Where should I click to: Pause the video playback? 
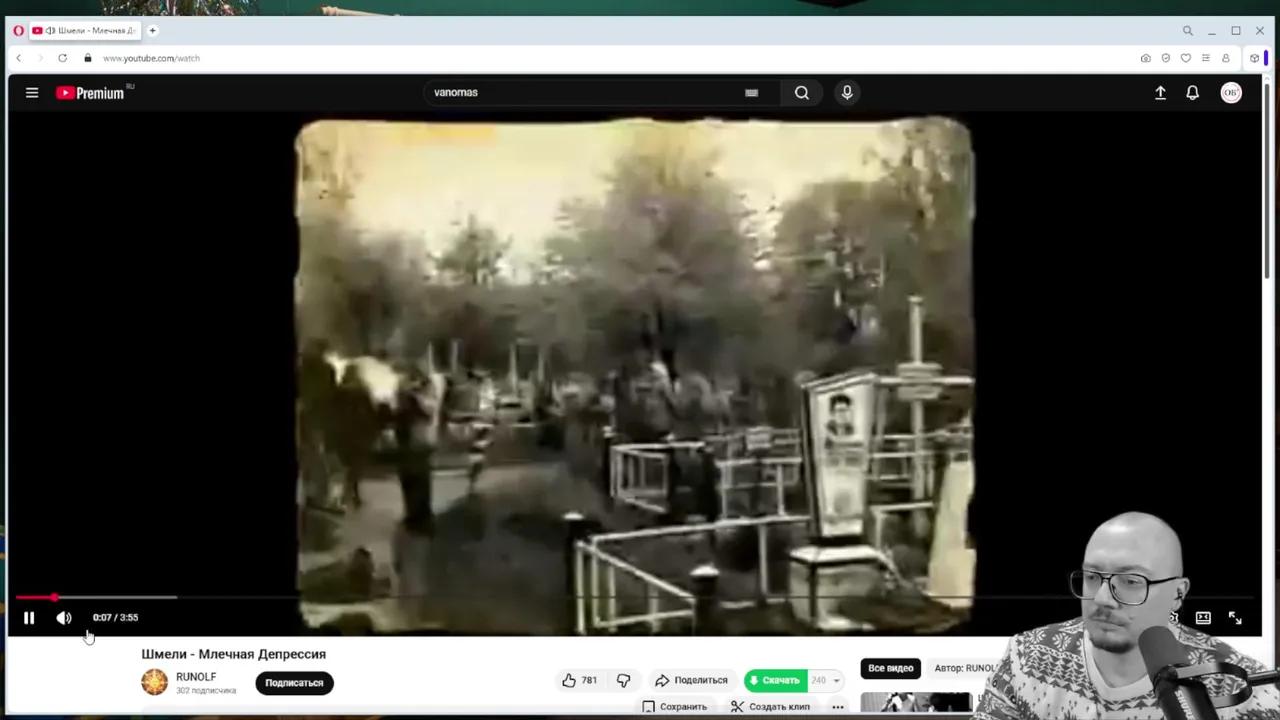pos(29,618)
